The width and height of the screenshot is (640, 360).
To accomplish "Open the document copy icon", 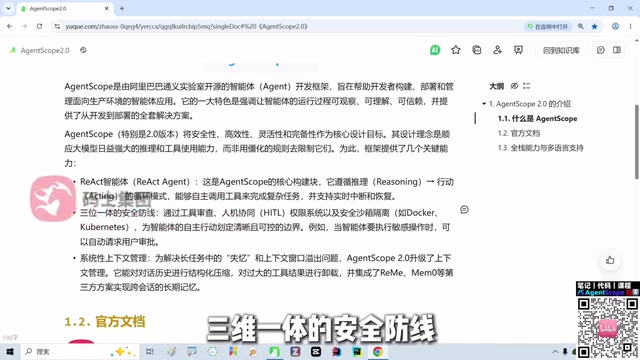I will click(476, 50).
